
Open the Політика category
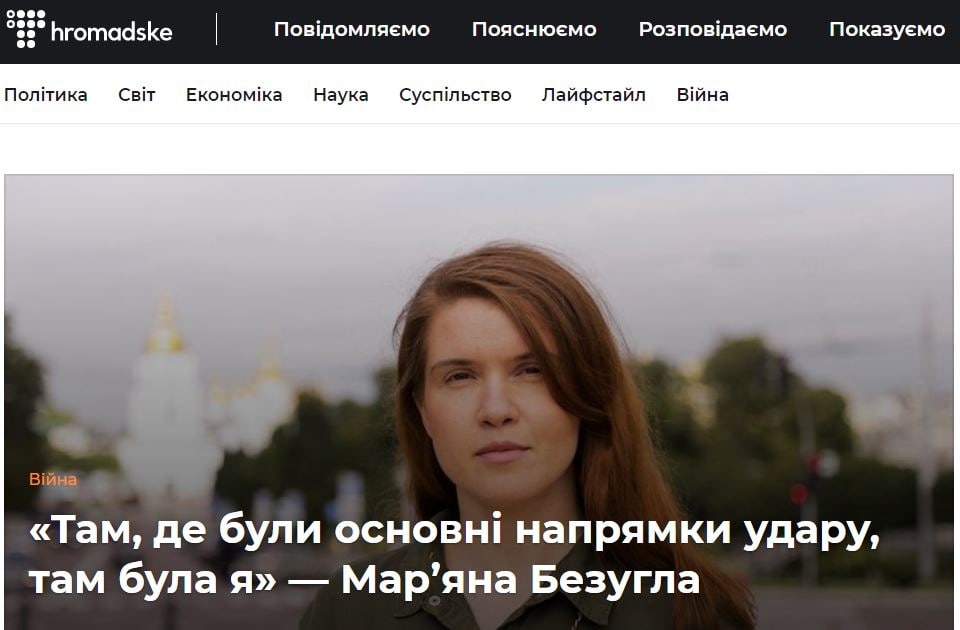46,95
